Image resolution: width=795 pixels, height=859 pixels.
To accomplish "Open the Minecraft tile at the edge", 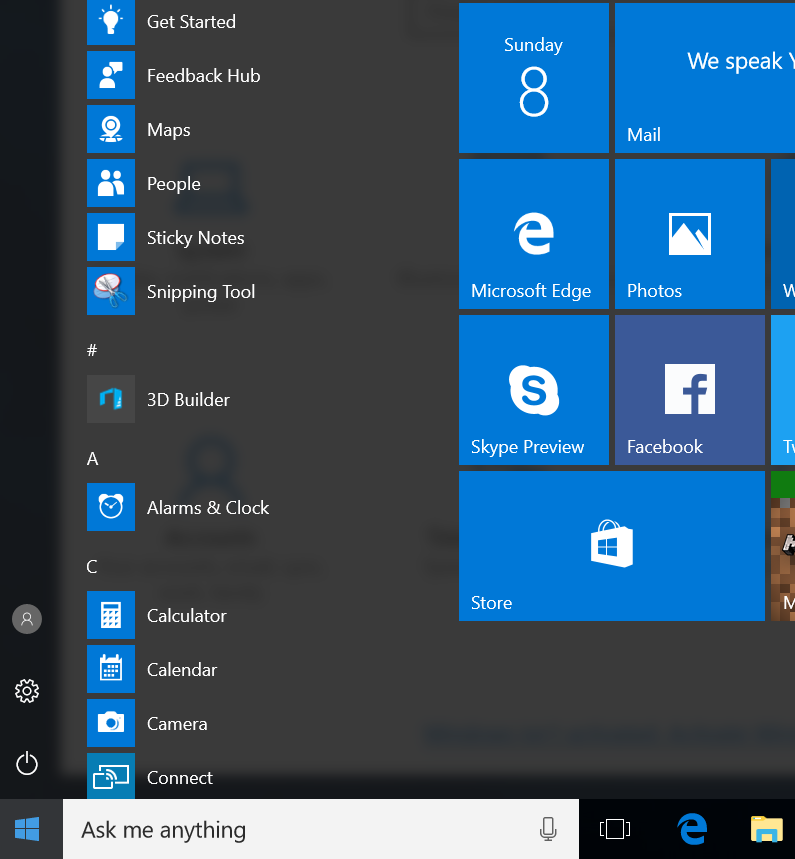I will [783, 546].
